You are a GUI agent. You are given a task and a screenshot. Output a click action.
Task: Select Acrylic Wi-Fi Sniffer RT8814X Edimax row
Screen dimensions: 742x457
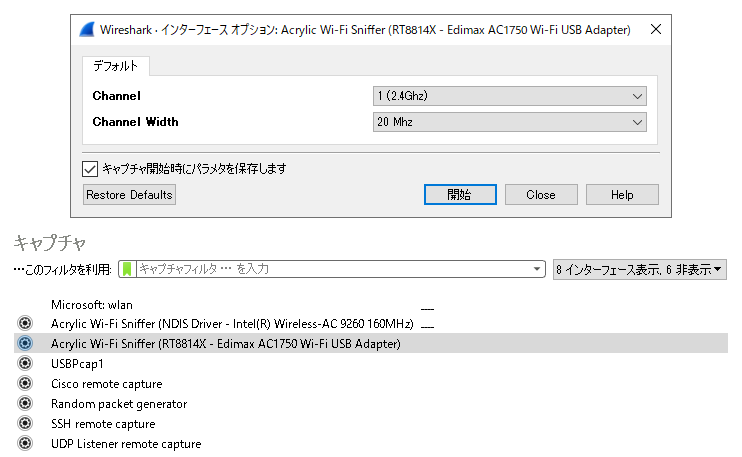coord(371,343)
